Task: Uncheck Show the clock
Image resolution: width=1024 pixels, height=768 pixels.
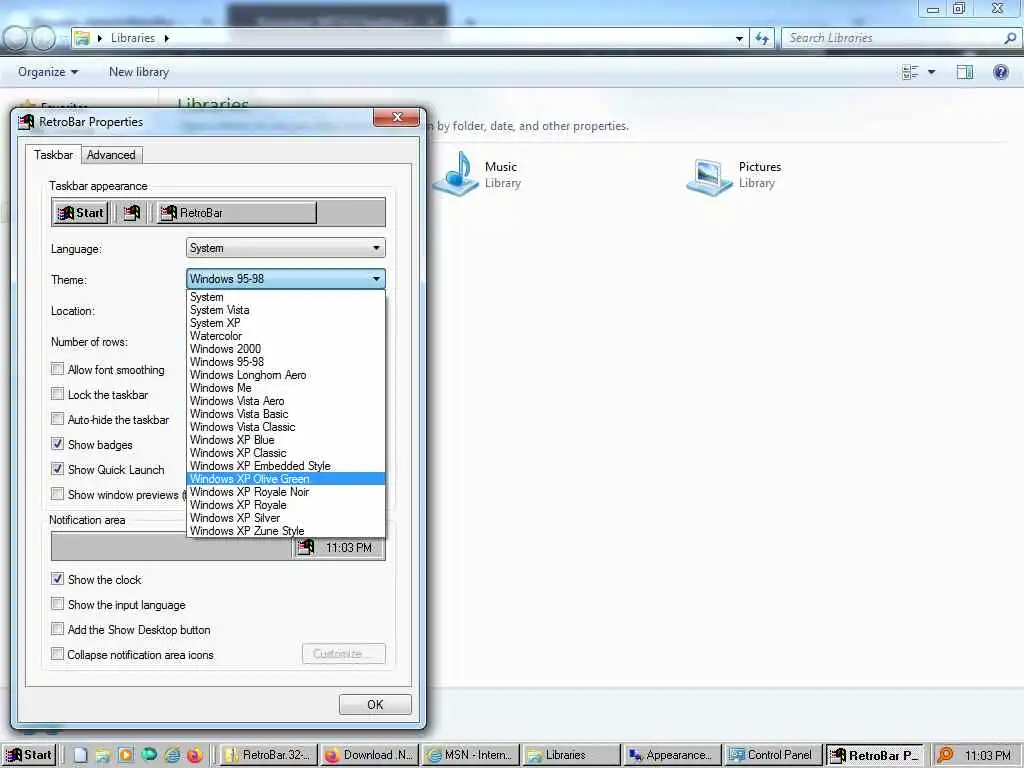Action: click(x=57, y=579)
